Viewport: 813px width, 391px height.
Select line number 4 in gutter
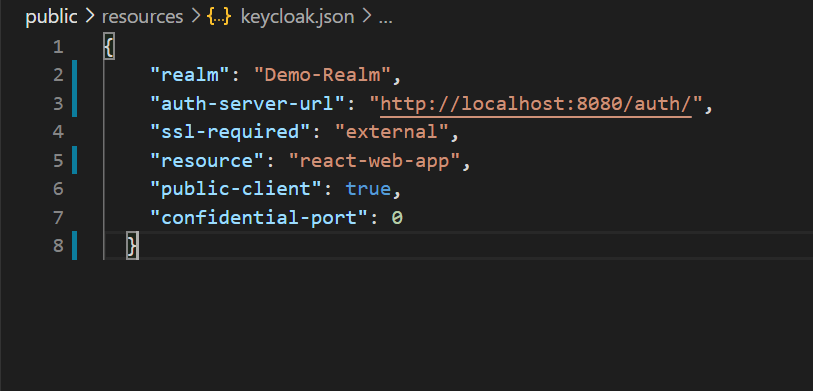pyautogui.click(x=58, y=132)
